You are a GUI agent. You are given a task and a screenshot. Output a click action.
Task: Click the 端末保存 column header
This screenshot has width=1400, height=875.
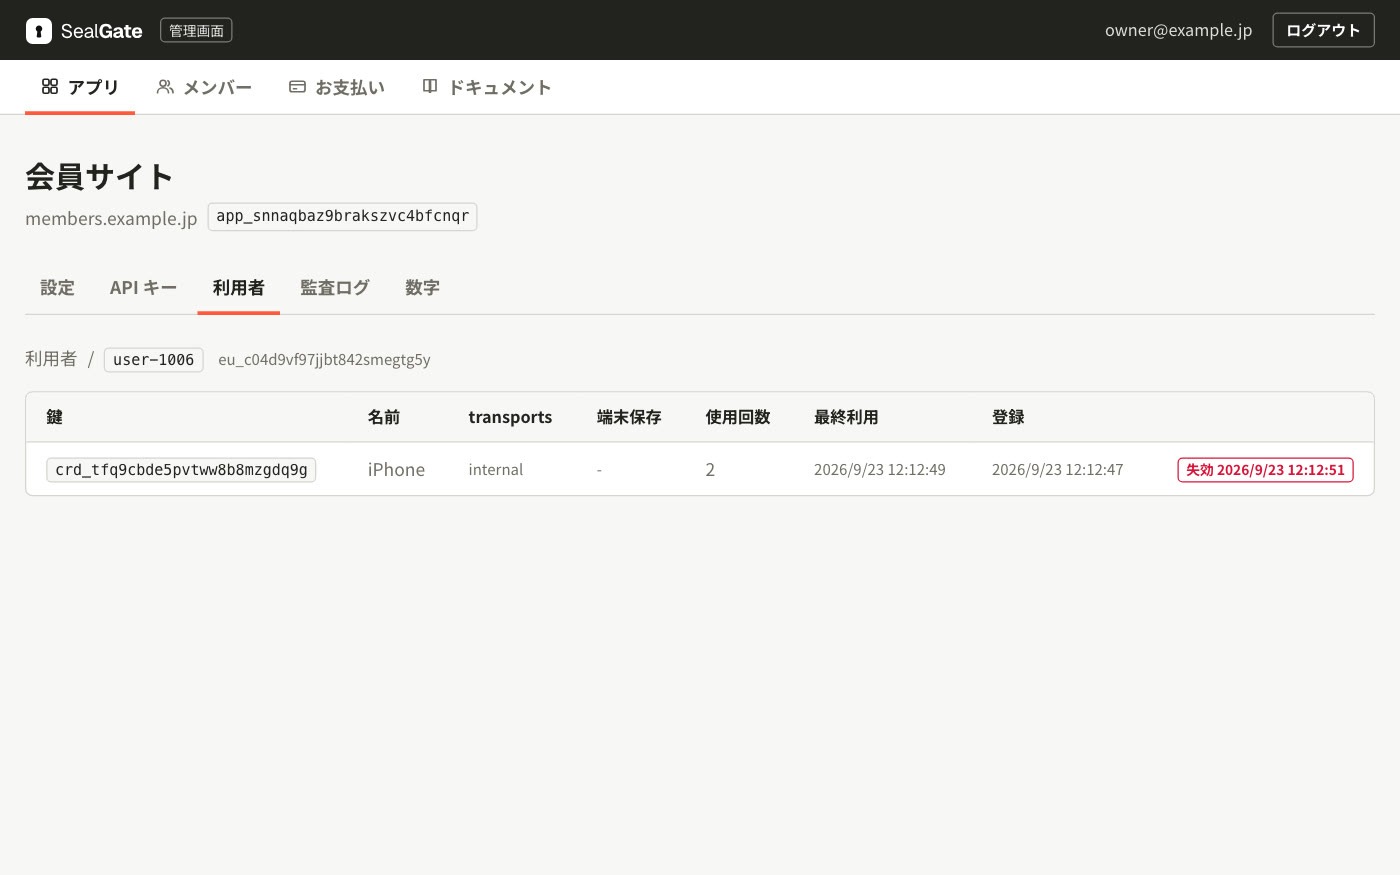(629, 417)
